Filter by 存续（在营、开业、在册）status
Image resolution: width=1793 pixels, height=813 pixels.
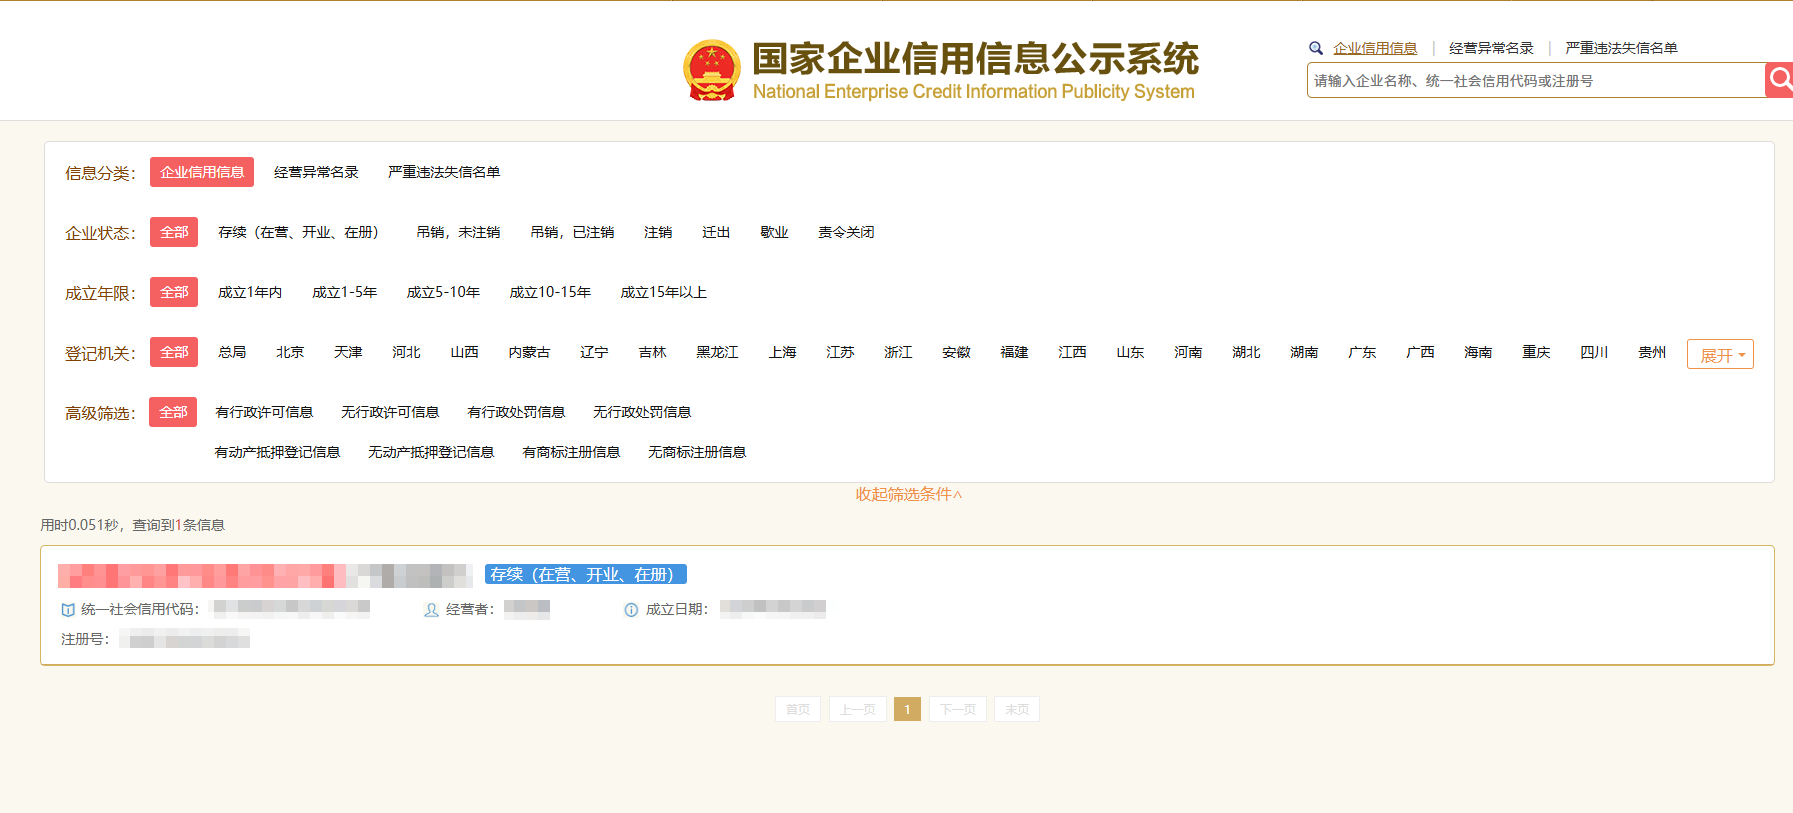[x=298, y=232]
